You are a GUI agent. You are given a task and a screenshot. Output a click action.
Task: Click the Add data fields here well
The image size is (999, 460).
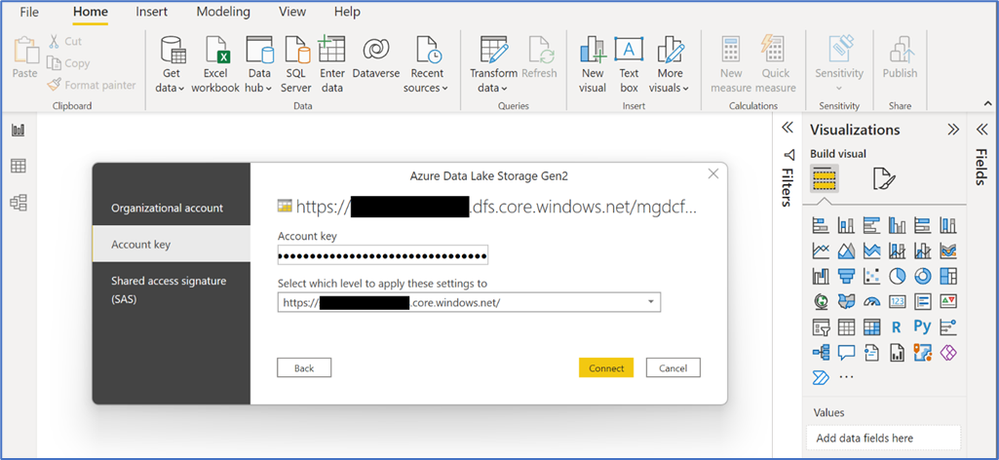point(884,438)
